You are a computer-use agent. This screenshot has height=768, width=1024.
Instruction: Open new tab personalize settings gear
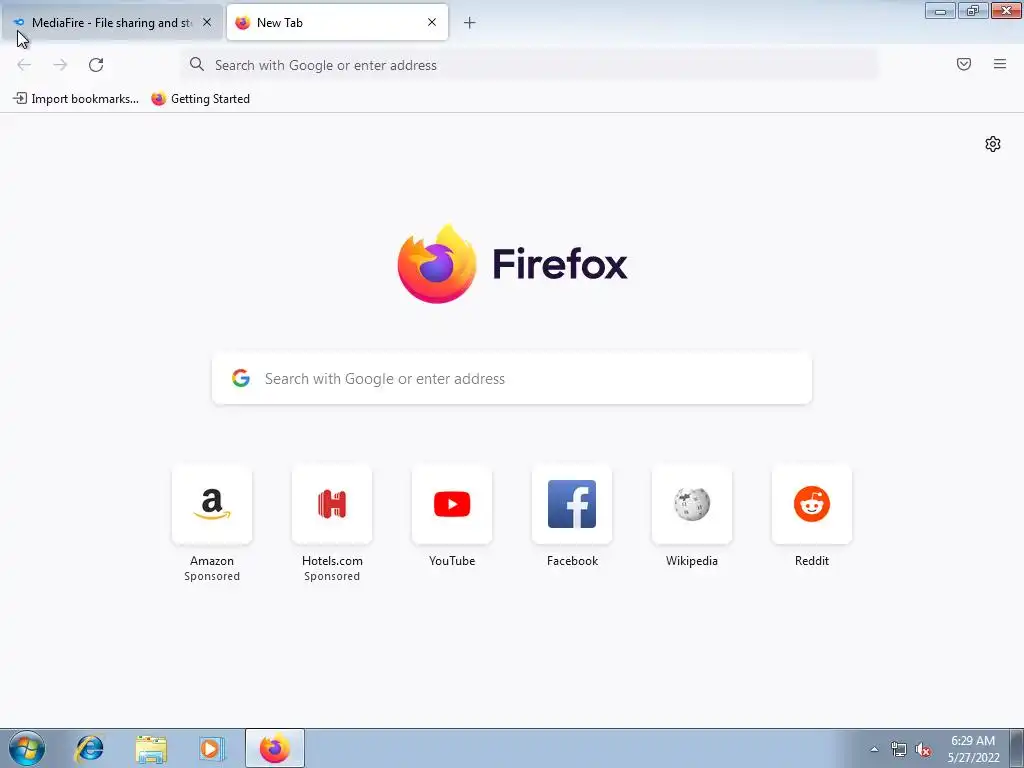[x=993, y=144]
